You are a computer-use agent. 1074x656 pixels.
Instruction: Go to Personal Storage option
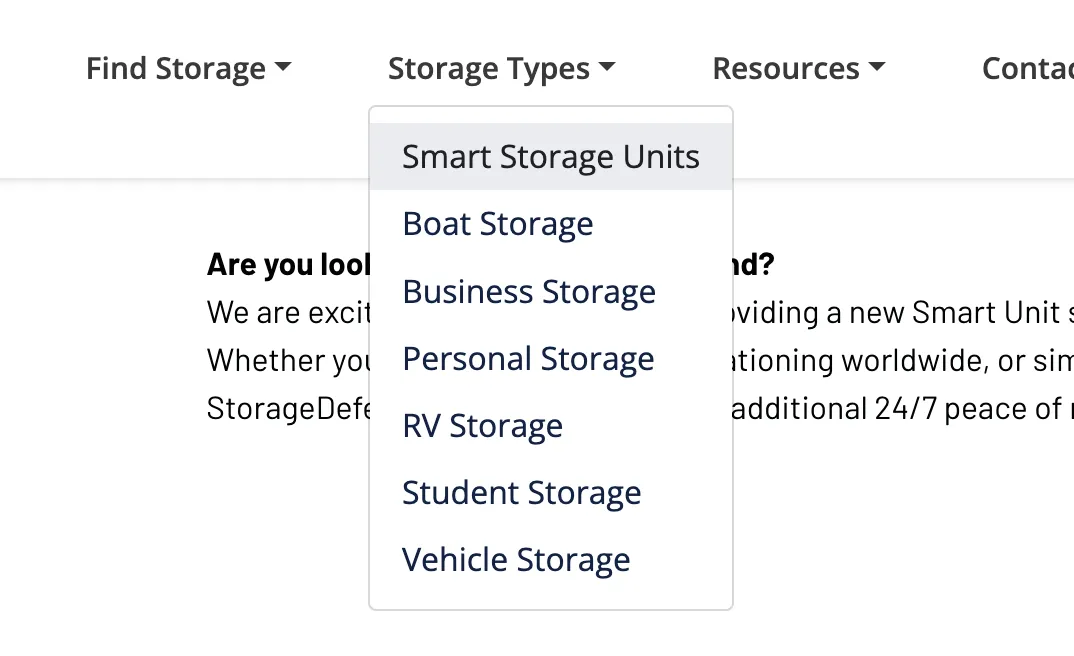[x=551, y=358]
